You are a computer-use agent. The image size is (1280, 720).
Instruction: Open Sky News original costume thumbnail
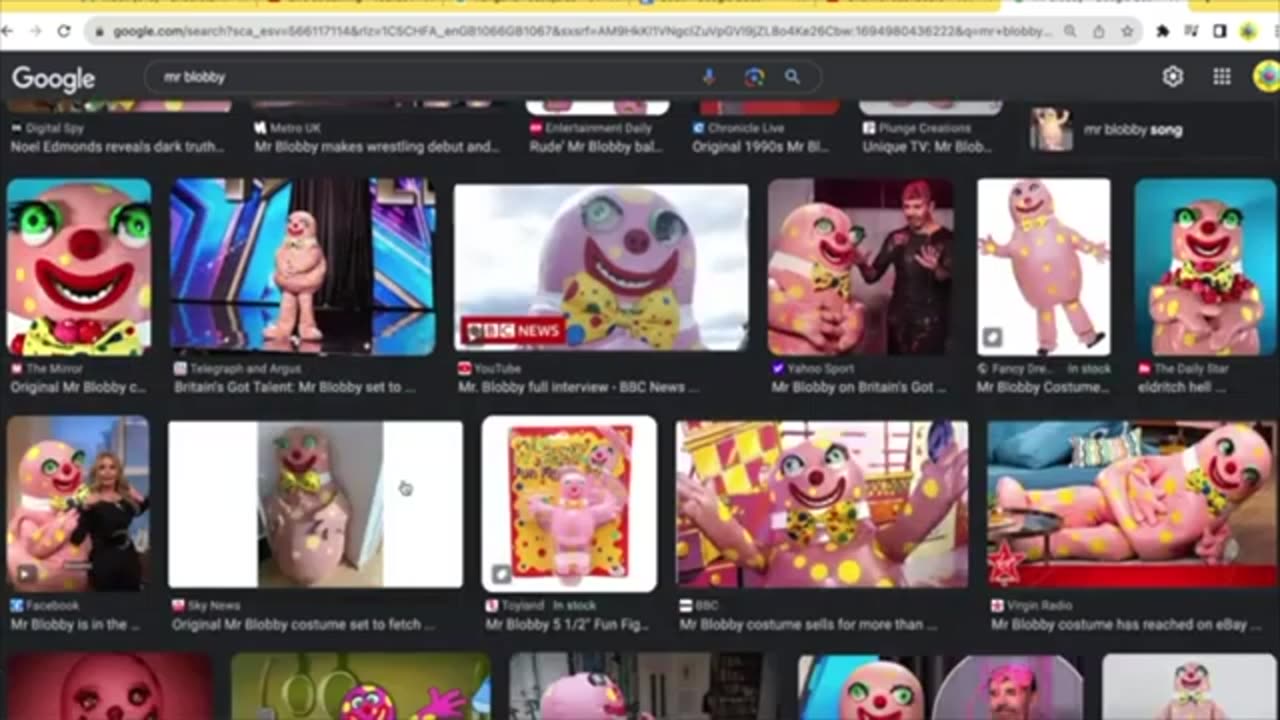coord(315,504)
